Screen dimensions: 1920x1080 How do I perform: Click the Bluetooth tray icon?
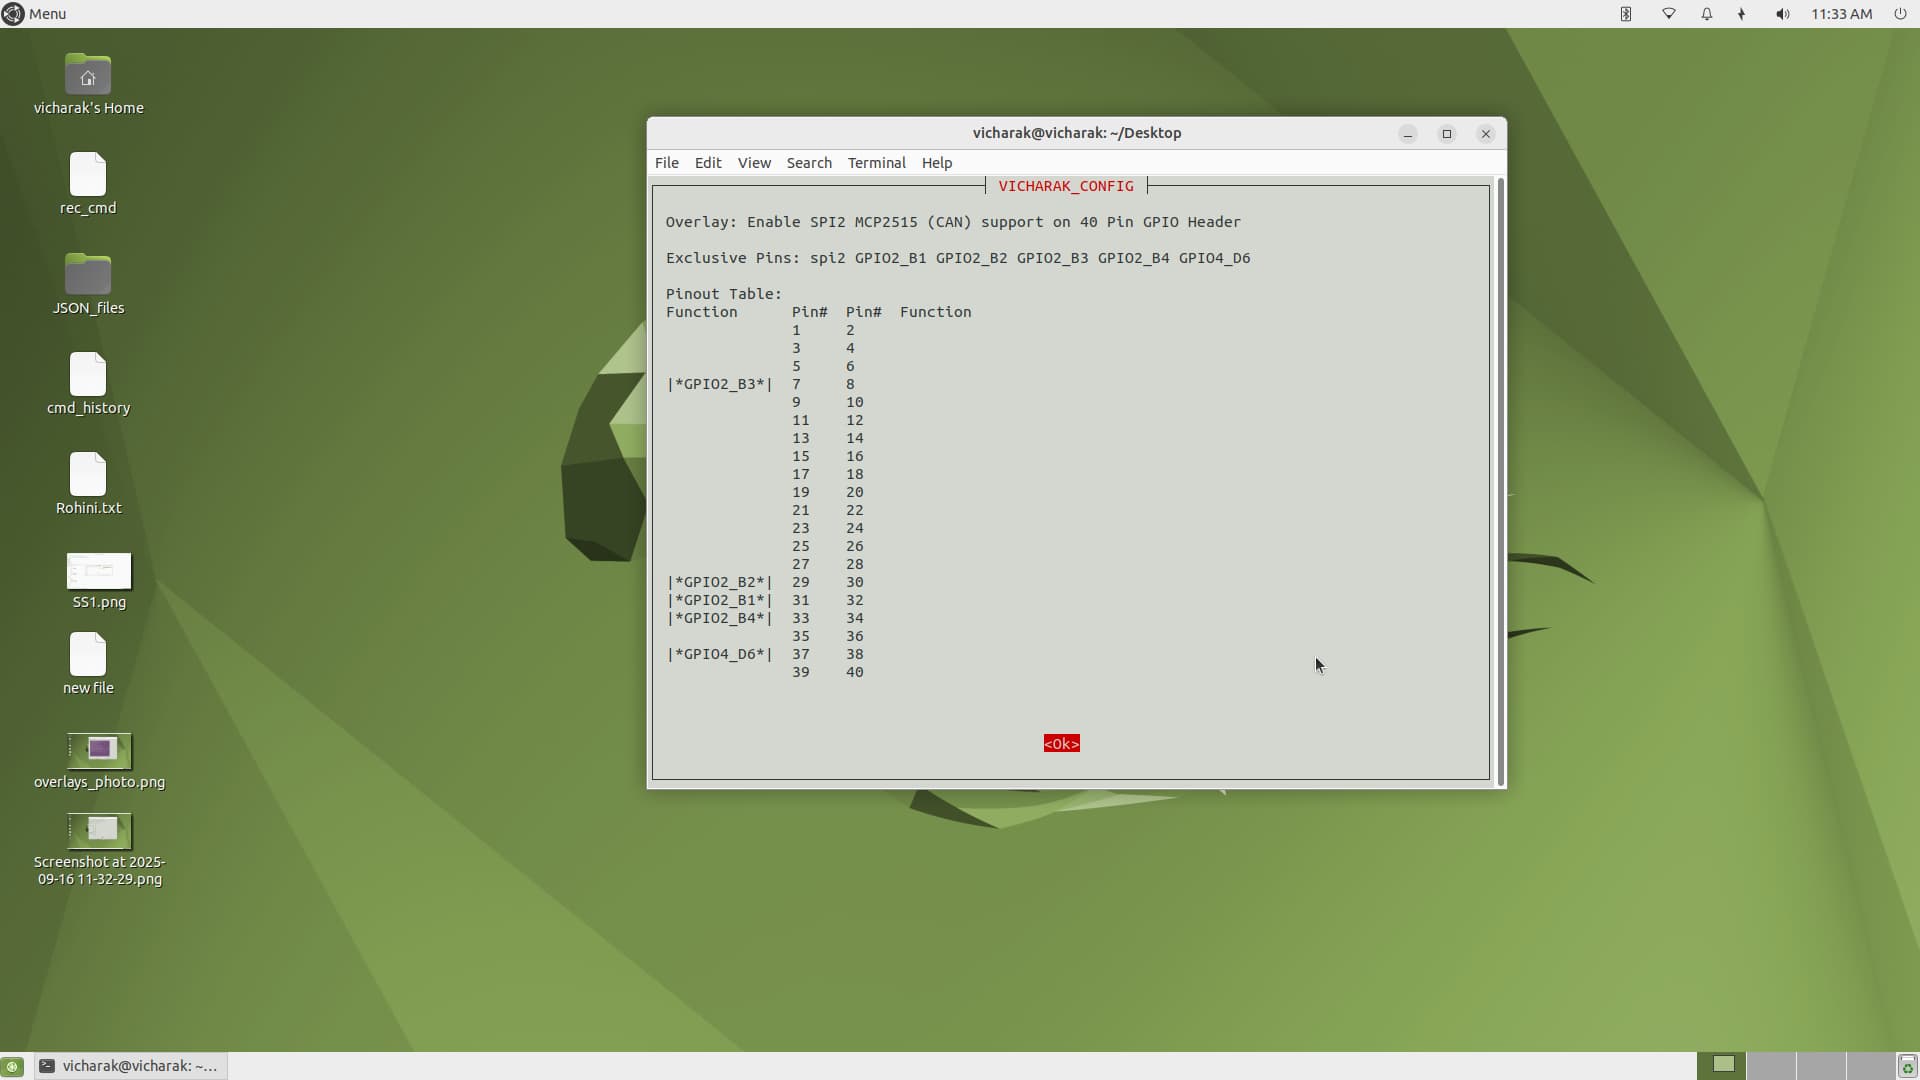(1626, 14)
